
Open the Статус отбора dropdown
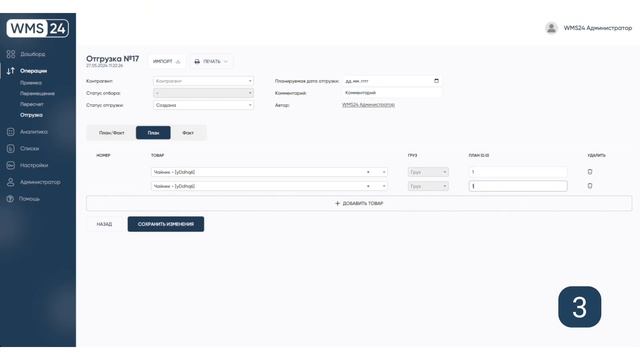tap(203, 93)
